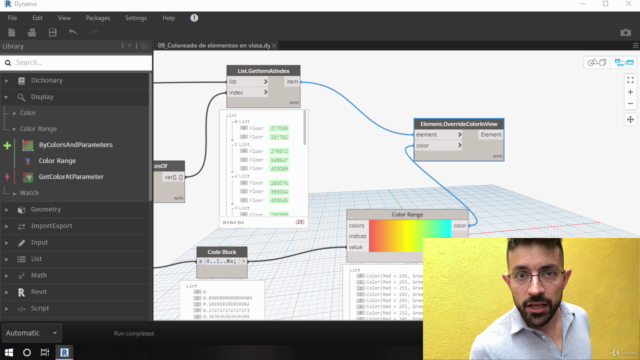Image resolution: width=640 pixels, height=360 pixels.
Task: Click the ByColorsAndParameters node icon
Action: click(28, 145)
